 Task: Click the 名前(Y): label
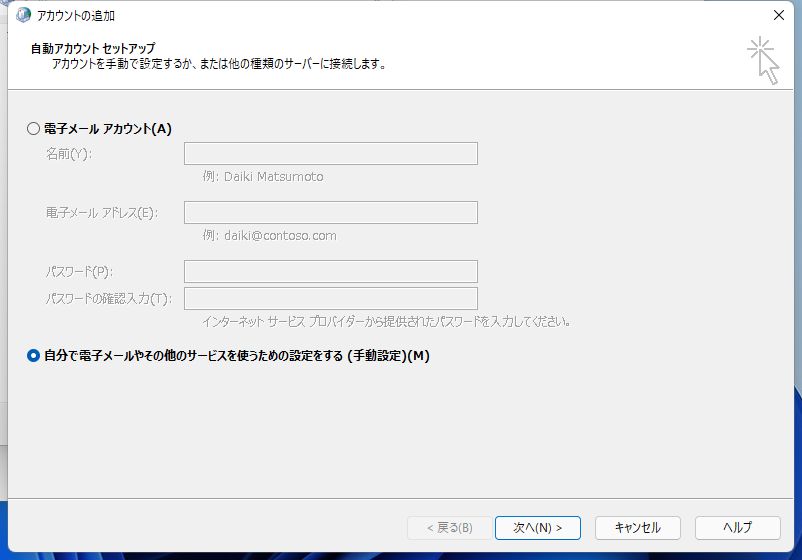coord(69,154)
